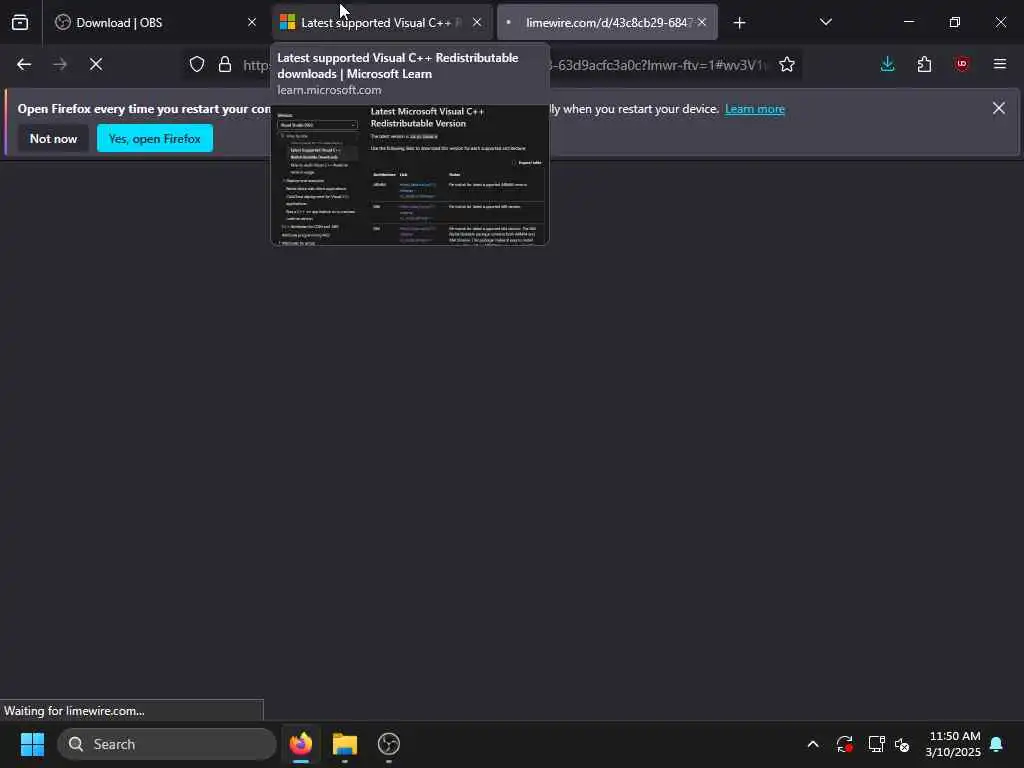This screenshot has height=768, width=1024.
Task: Dismiss the Firefox startup notification bar
Action: pos(999,108)
